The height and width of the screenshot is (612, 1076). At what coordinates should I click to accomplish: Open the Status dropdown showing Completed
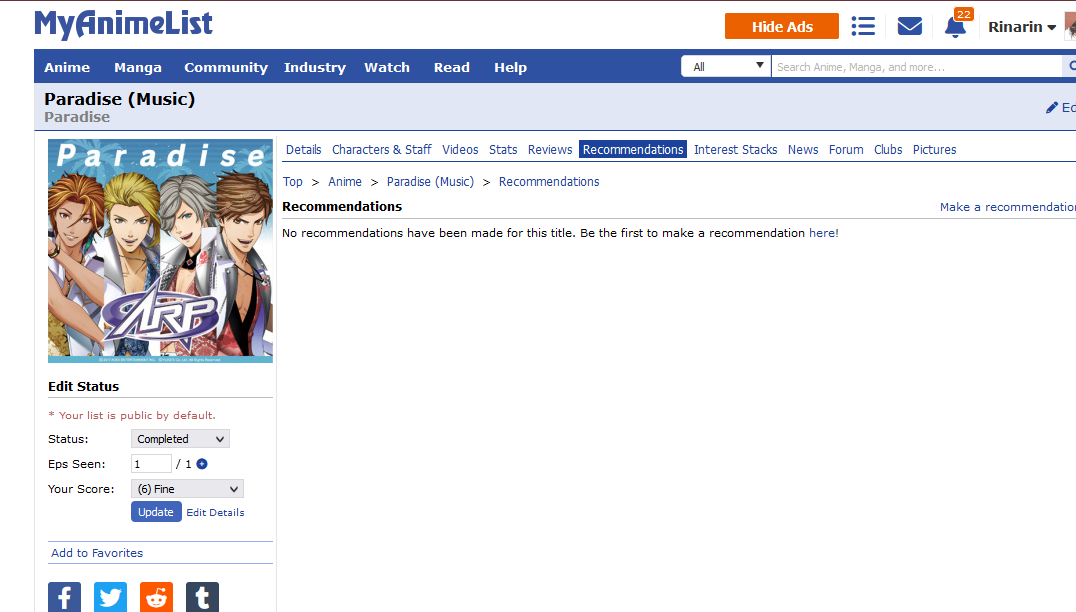click(180, 439)
